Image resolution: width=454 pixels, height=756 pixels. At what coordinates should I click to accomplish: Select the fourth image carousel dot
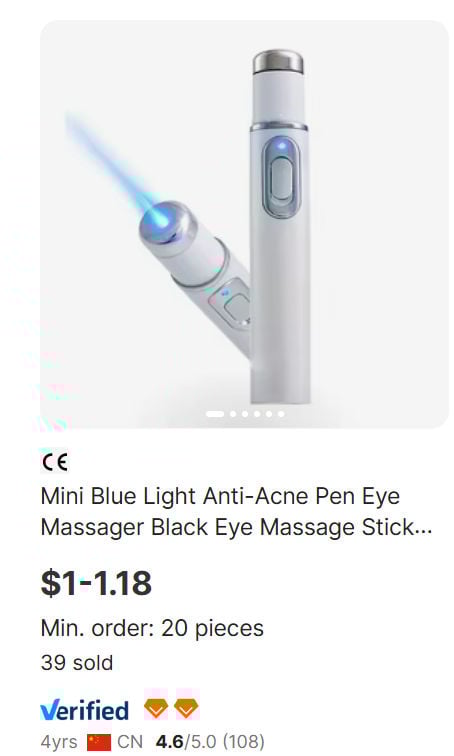257,414
